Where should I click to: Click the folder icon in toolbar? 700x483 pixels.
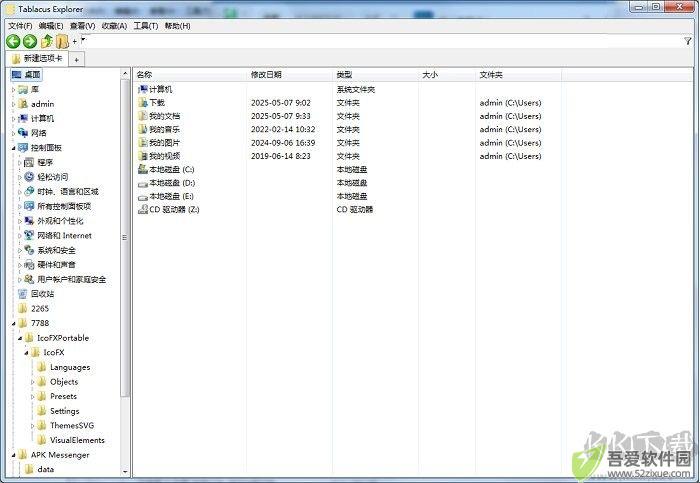click(x=62, y=42)
